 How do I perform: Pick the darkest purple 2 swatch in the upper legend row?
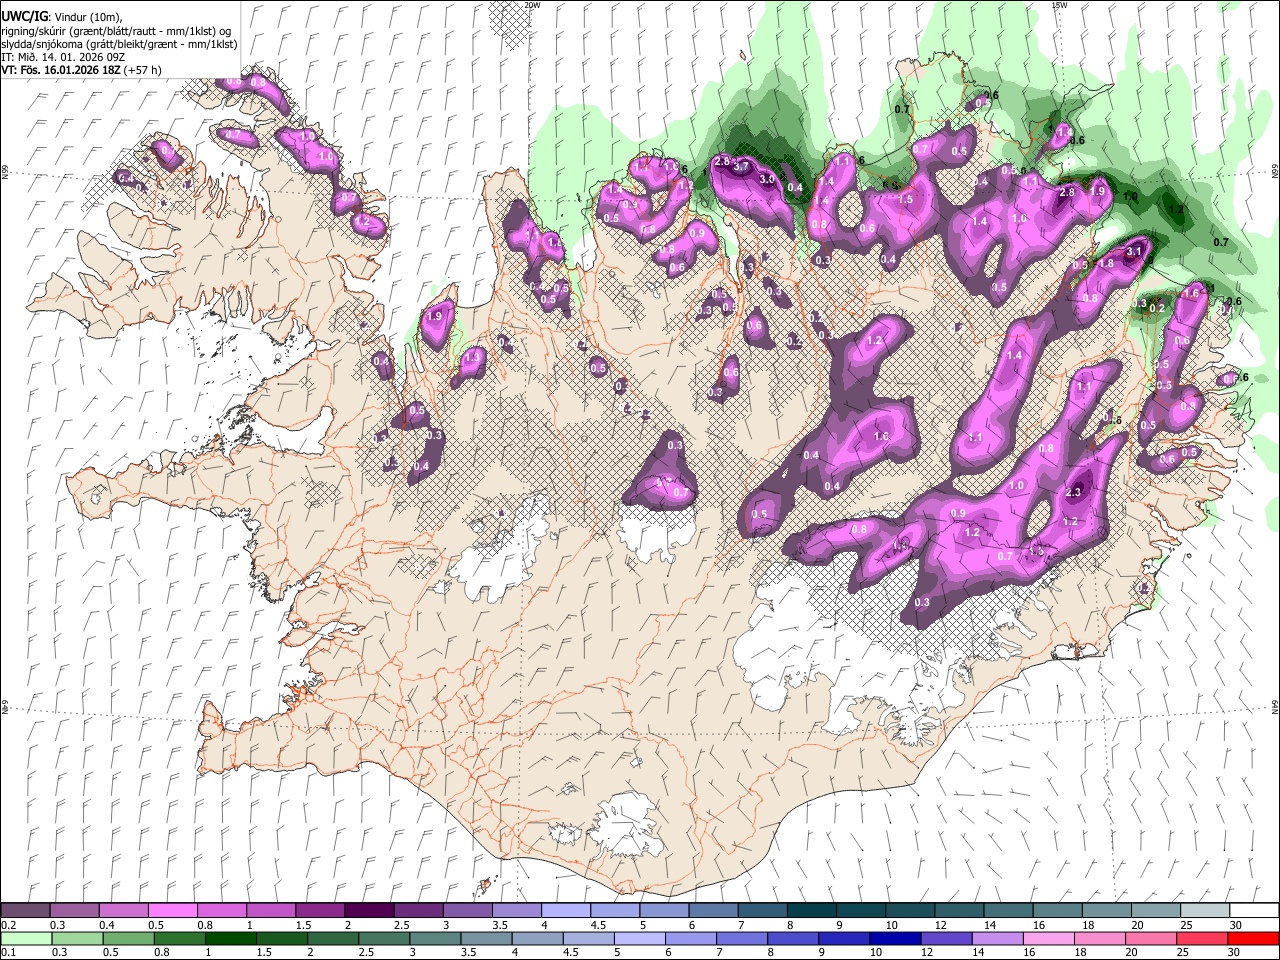[370, 911]
